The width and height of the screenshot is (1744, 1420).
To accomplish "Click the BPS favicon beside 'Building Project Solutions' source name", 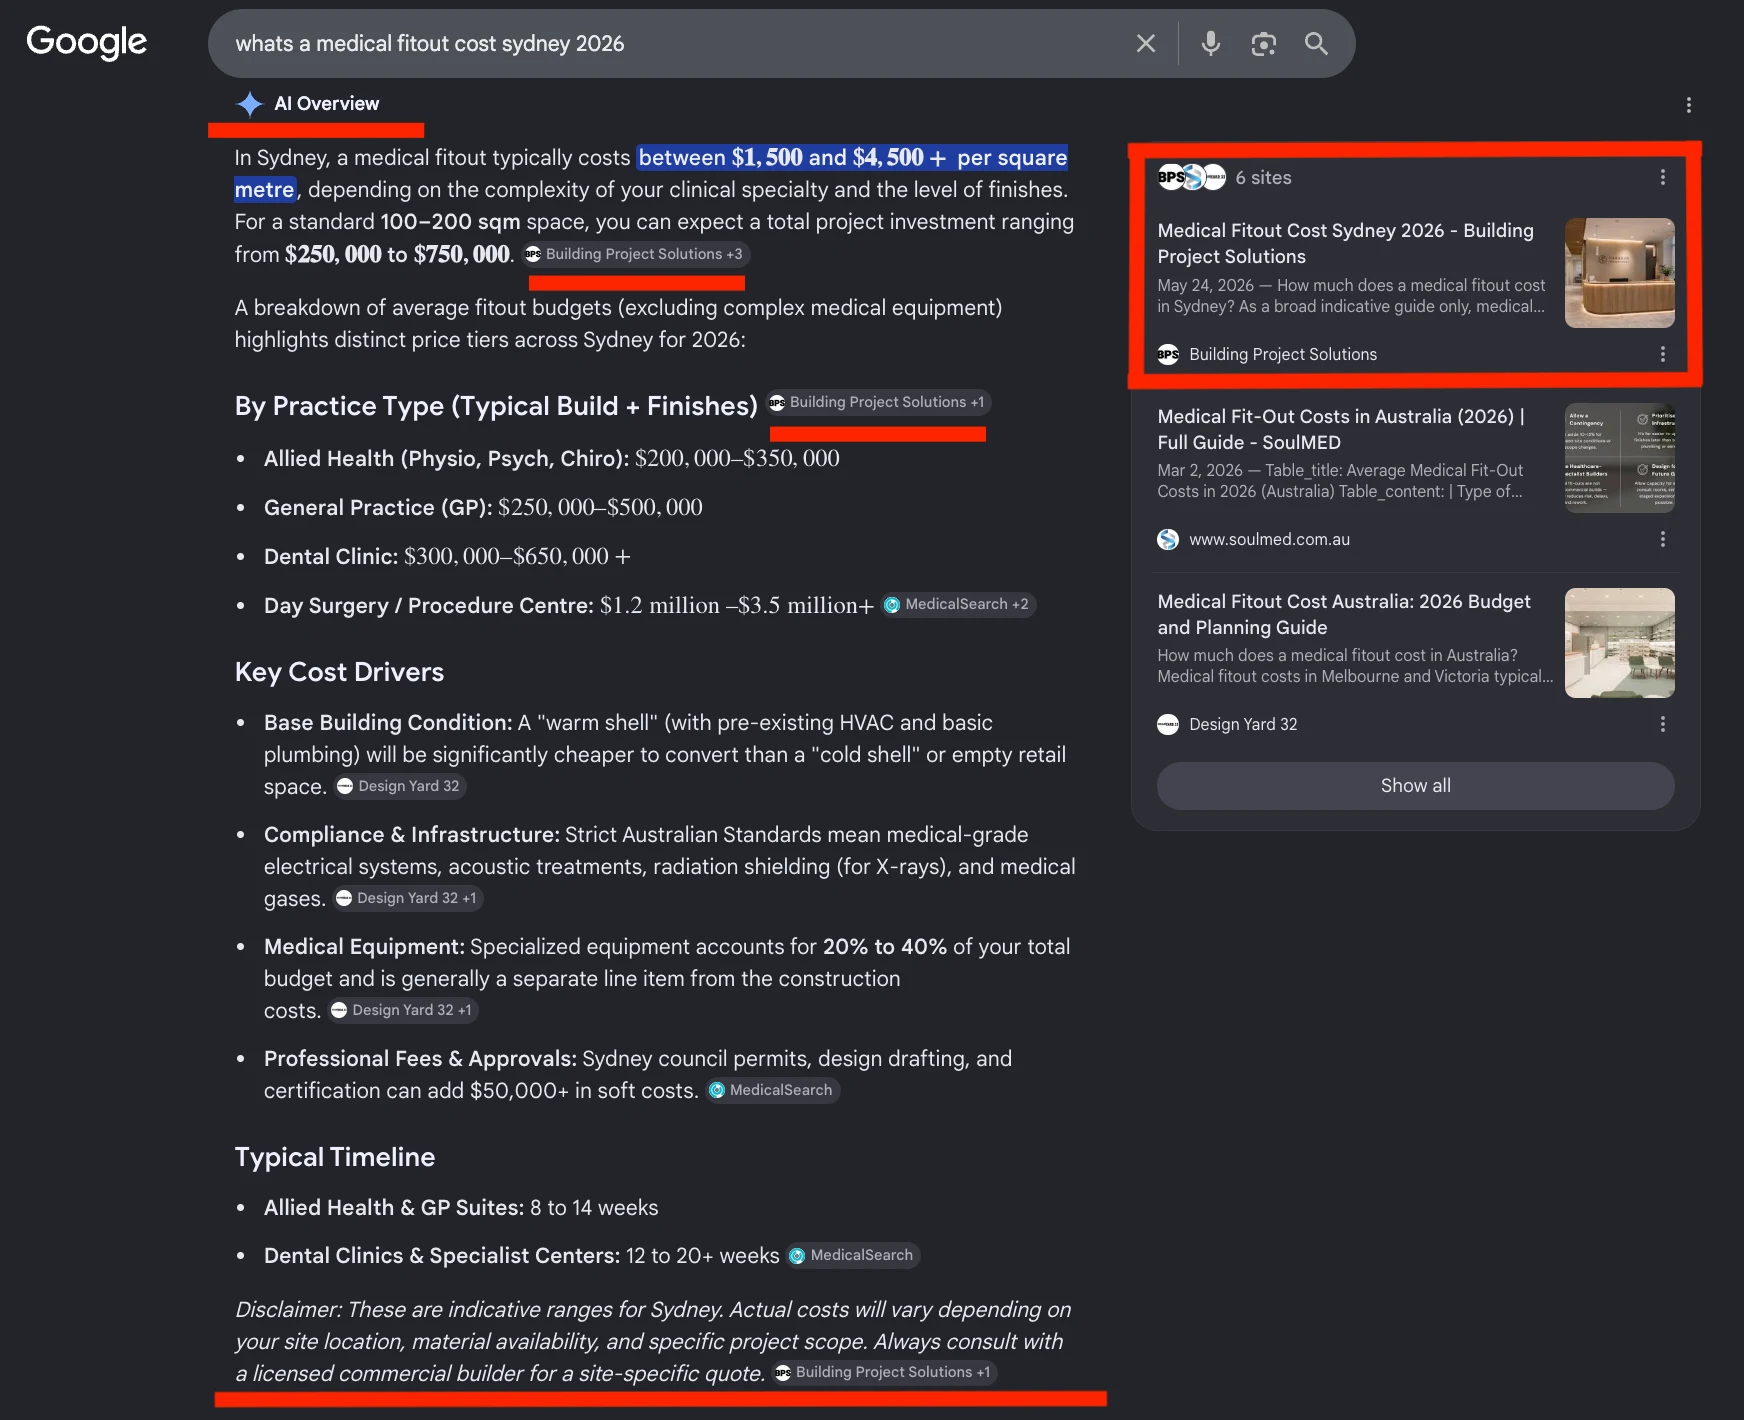I will 1168,354.
